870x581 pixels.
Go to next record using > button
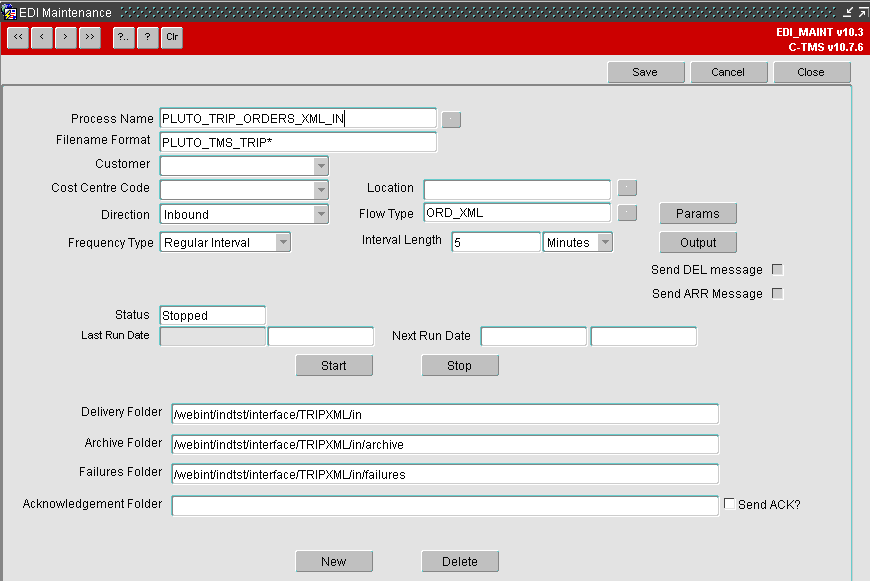66,37
